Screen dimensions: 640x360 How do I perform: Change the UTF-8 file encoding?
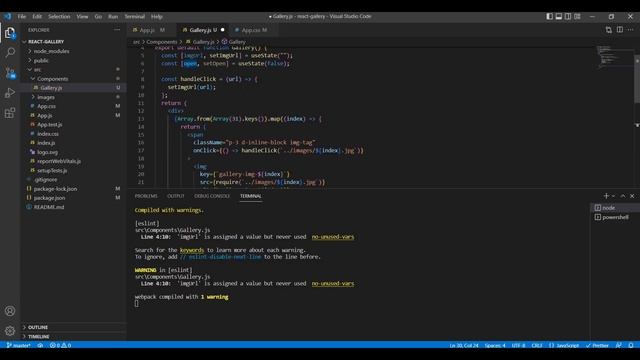(x=518, y=345)
